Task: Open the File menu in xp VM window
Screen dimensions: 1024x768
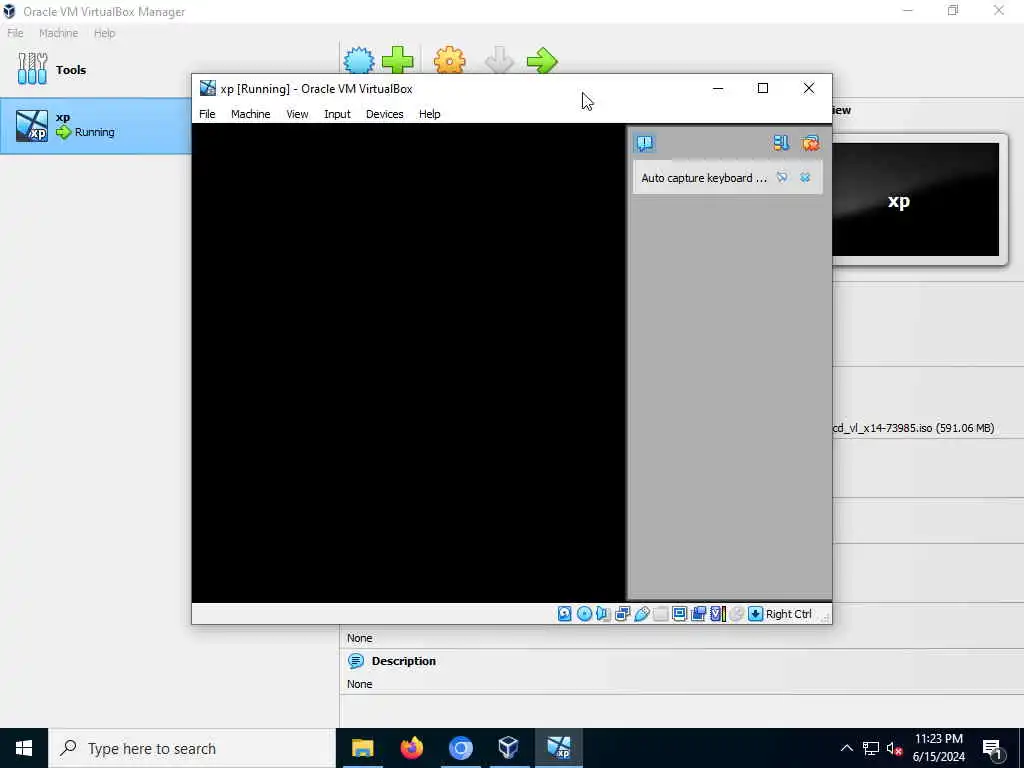Action: click(x=207, y=114)
